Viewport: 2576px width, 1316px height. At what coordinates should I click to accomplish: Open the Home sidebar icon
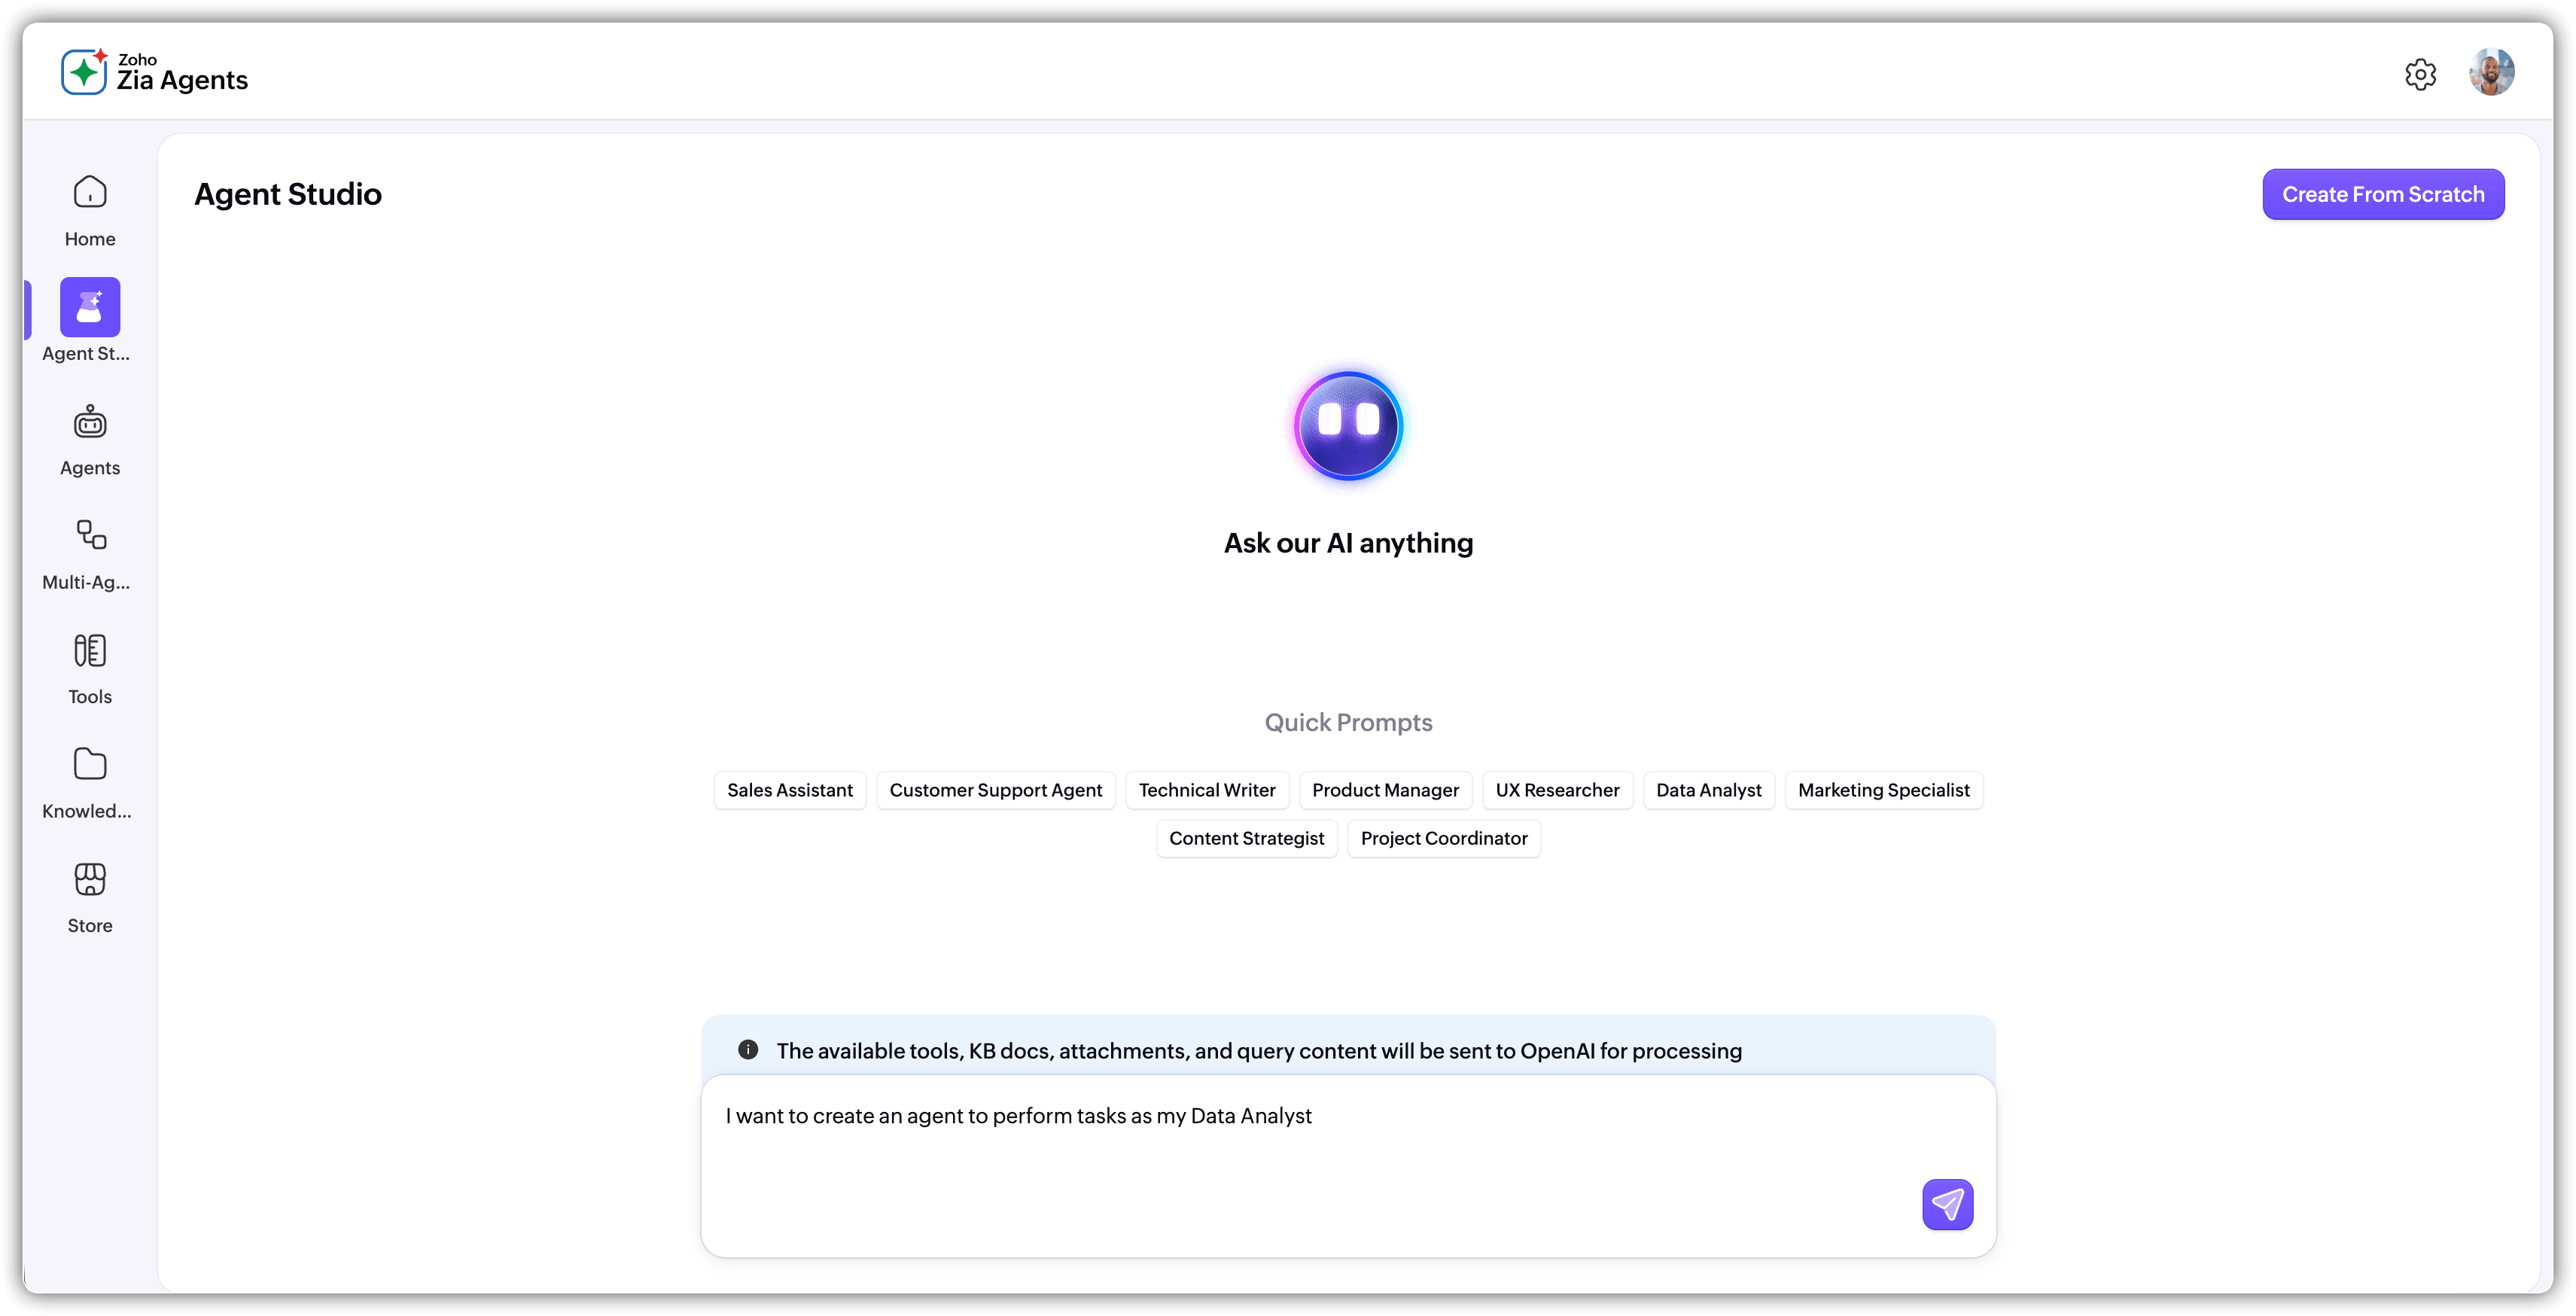(x=90, y=192)
